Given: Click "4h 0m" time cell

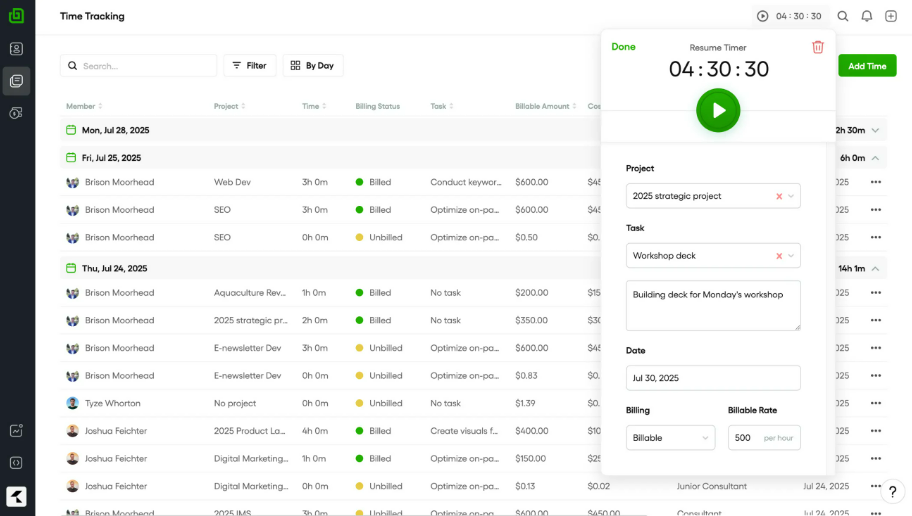Looking at the screenshot, I should 315,431.
